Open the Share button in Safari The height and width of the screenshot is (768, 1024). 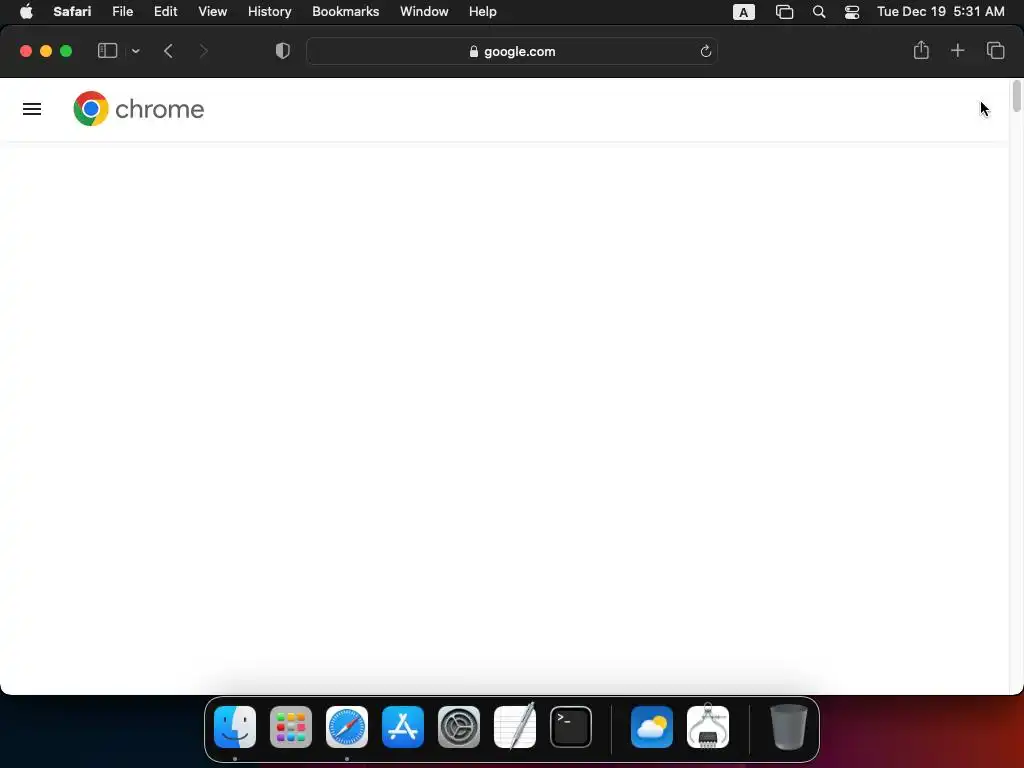point(921,50)
